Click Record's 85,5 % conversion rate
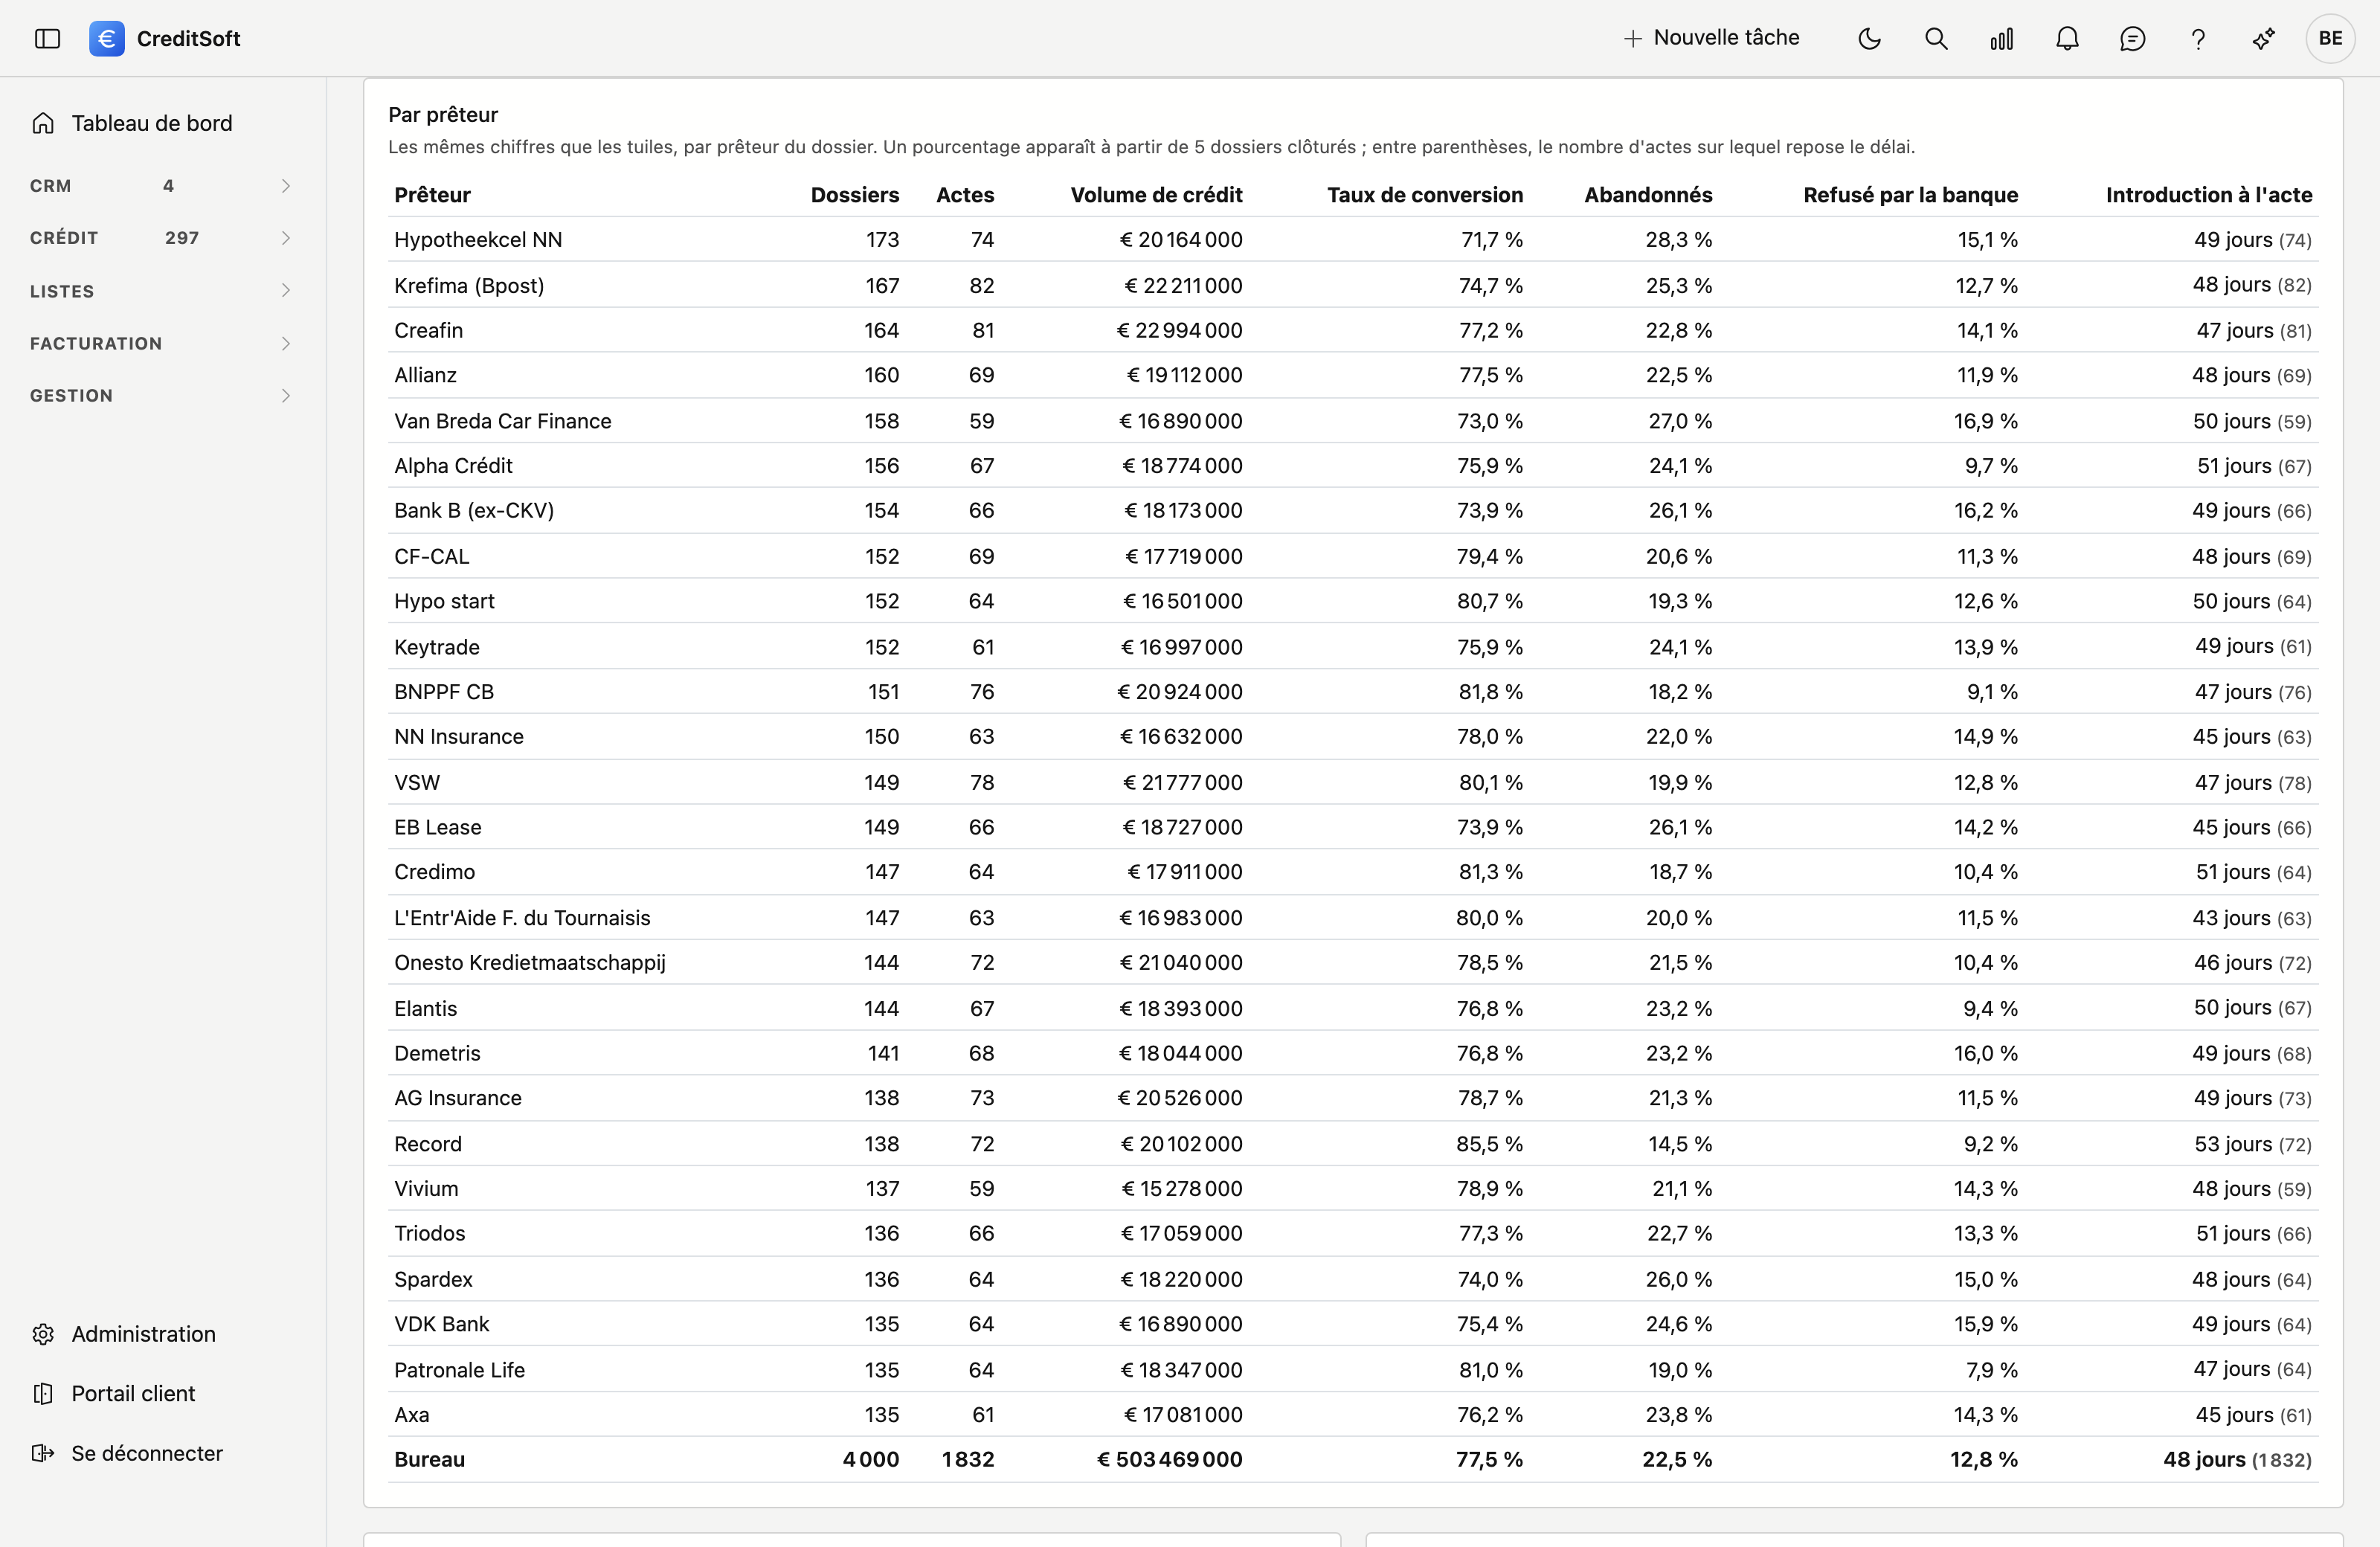 coord(1489,1144)
